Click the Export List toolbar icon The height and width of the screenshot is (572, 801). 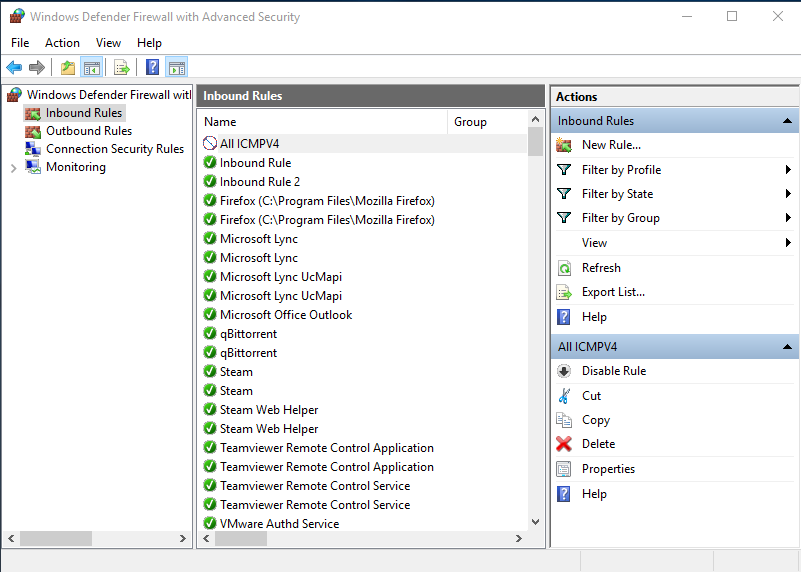[x=122, y=67]
